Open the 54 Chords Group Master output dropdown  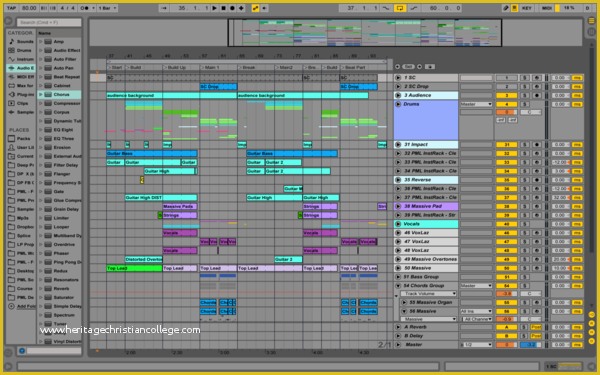point(476,286)
